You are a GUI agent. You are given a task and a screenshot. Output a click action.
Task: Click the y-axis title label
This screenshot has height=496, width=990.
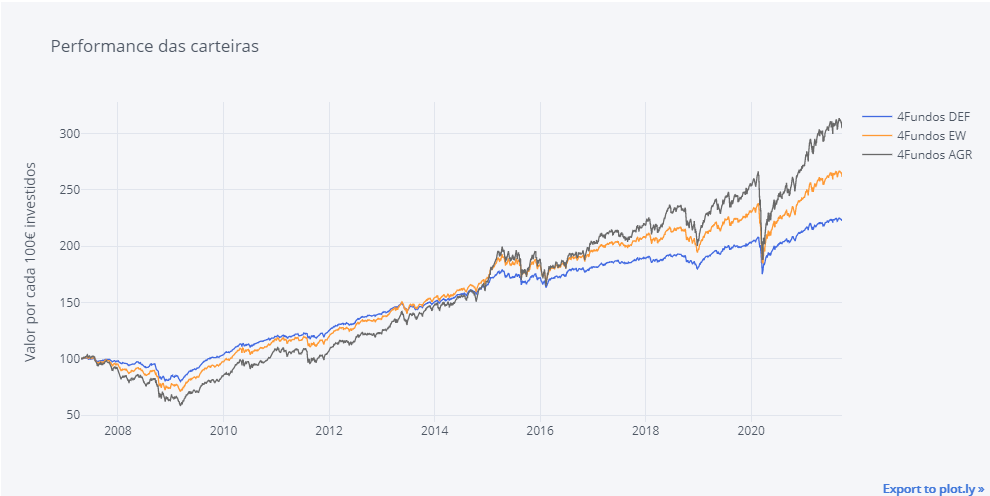(31, 260)
